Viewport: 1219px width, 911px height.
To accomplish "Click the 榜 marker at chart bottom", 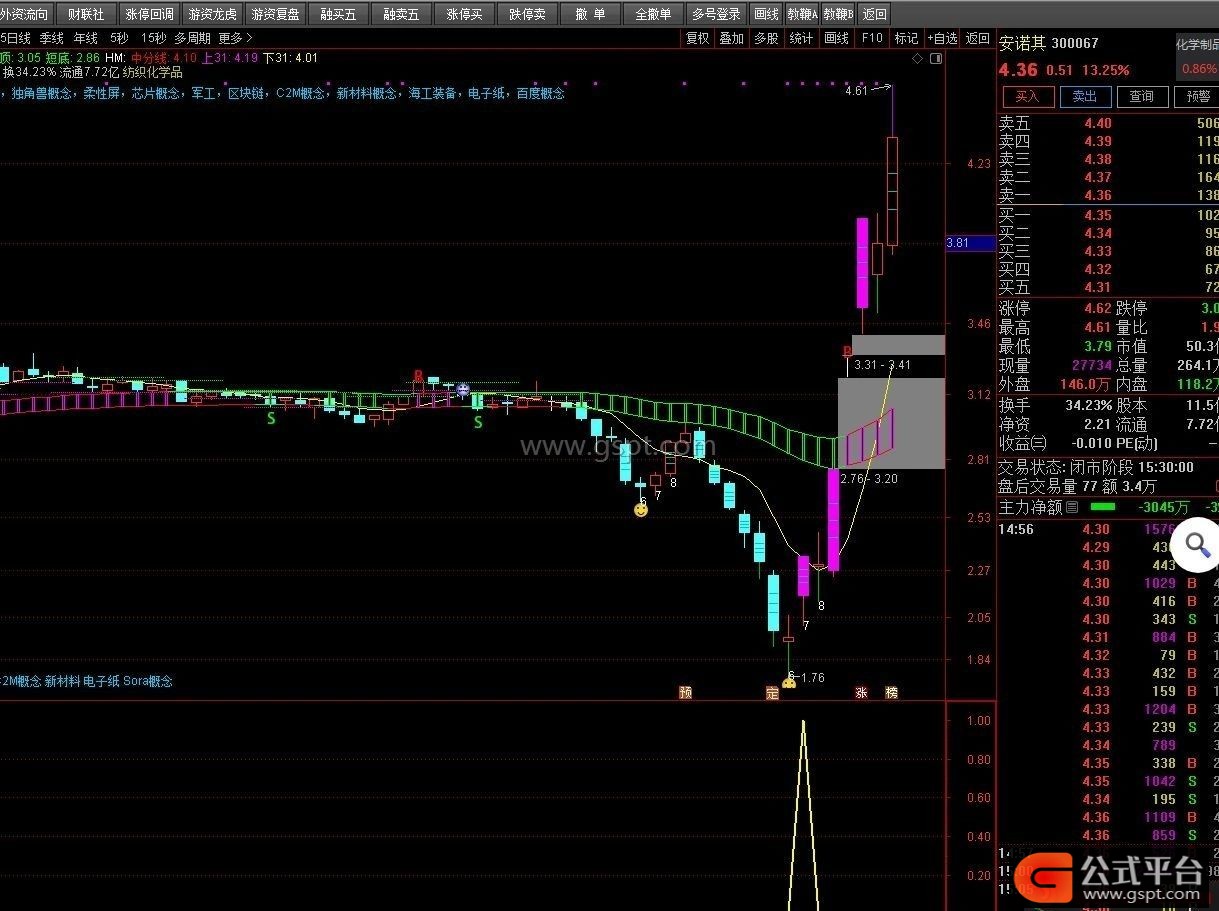I will 892,692.
